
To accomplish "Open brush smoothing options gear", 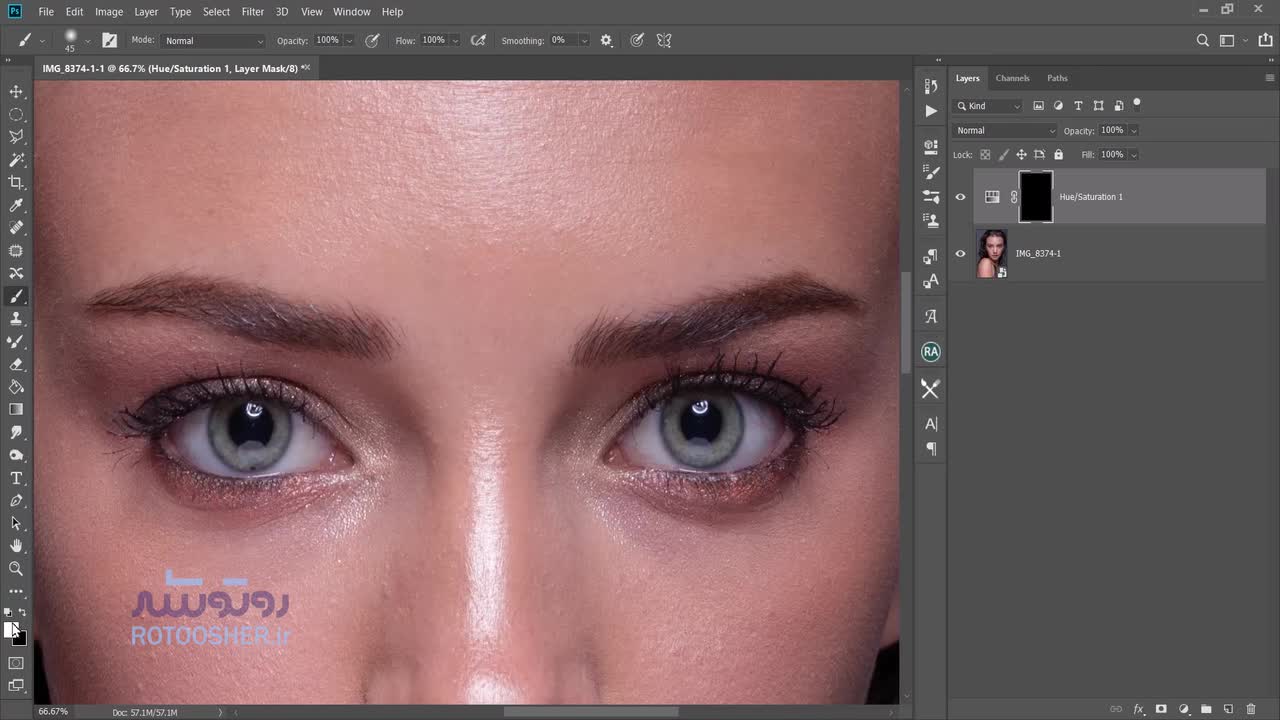I will tap(606, 41).
